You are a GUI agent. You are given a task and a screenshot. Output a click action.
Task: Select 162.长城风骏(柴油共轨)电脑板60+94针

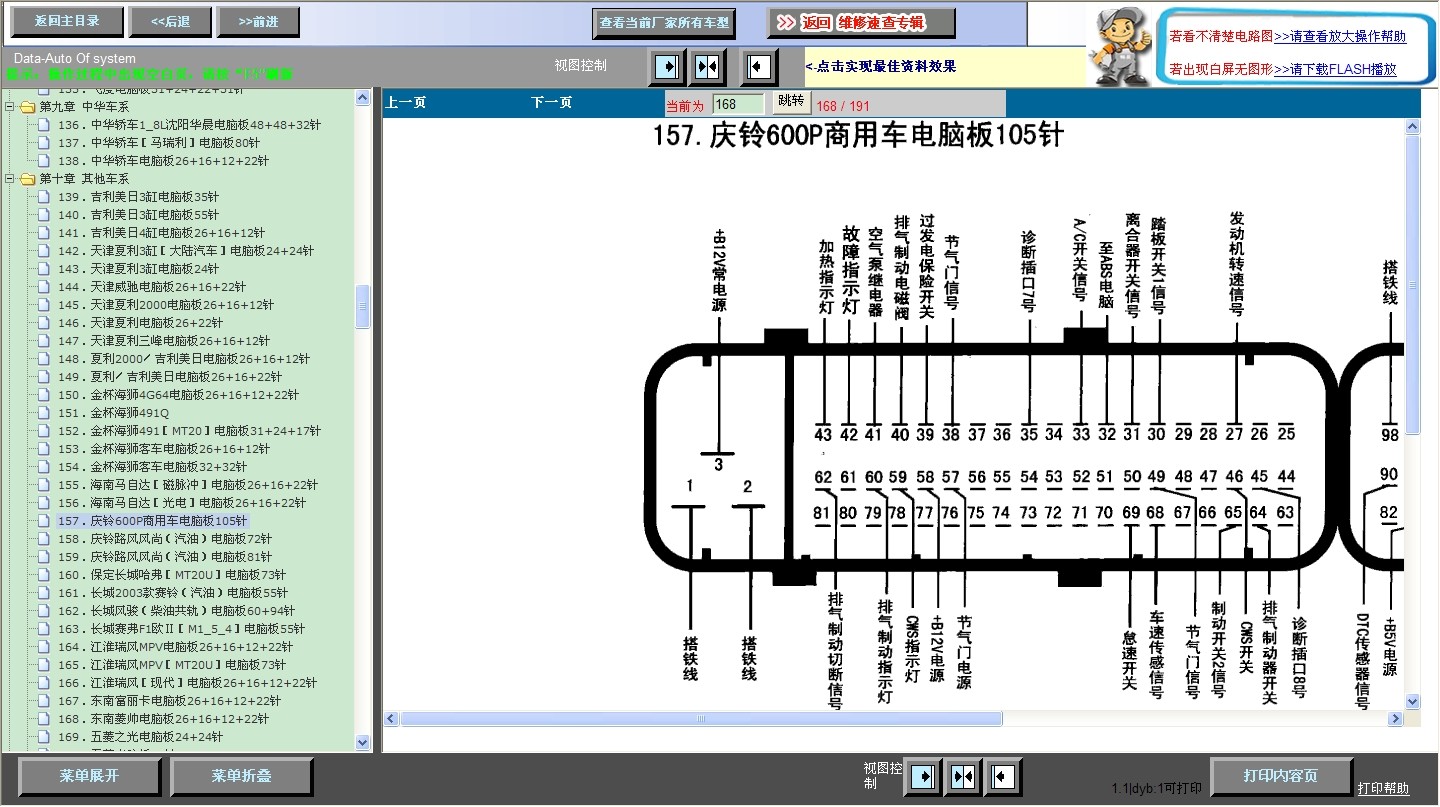pos(176,611)
